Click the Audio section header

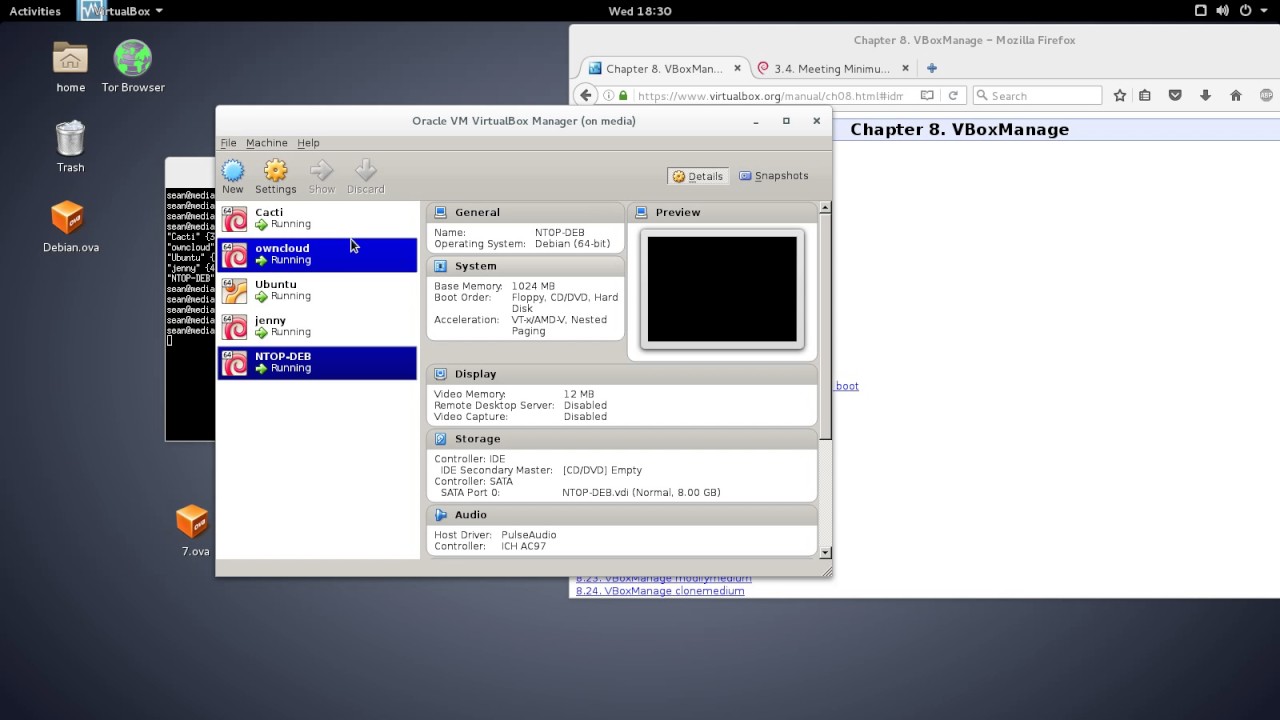(x=622, y=515)
